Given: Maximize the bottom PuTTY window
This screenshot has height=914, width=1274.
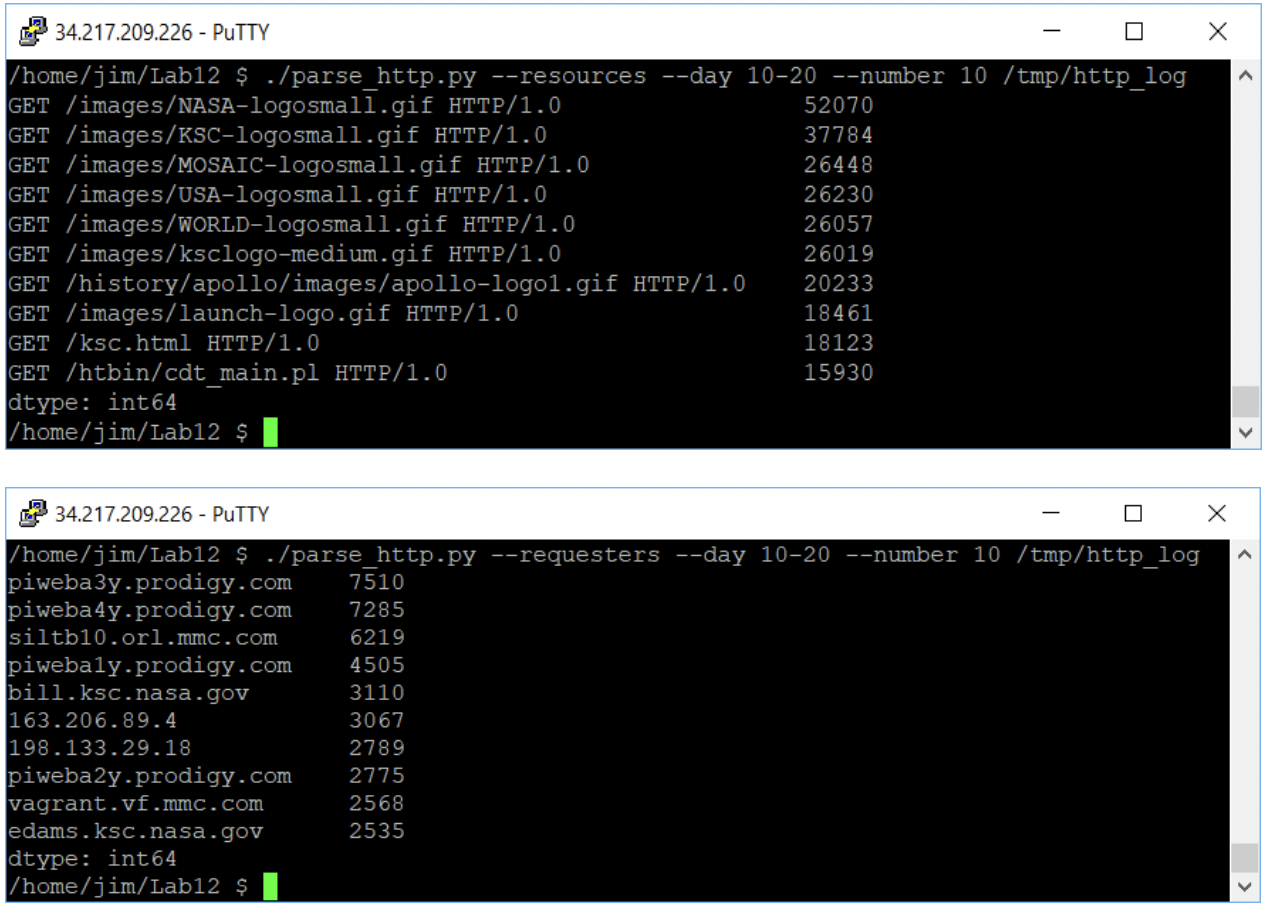Looking at the screenshot, I should [1133, 513].
